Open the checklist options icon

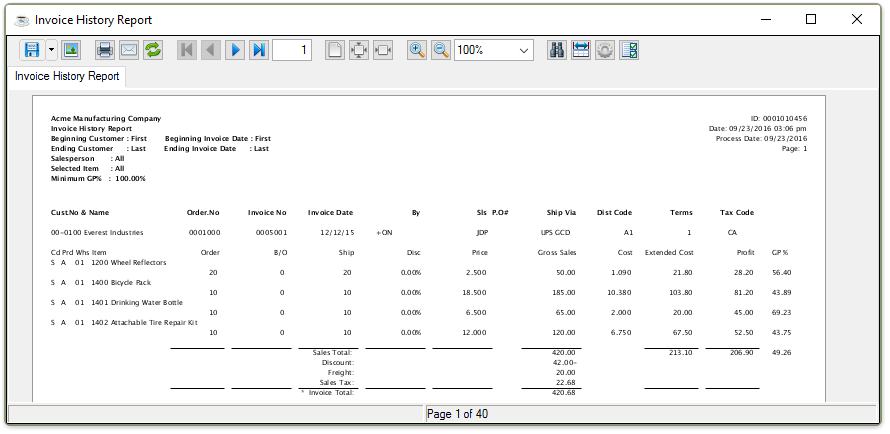click(x=629, y=50)
